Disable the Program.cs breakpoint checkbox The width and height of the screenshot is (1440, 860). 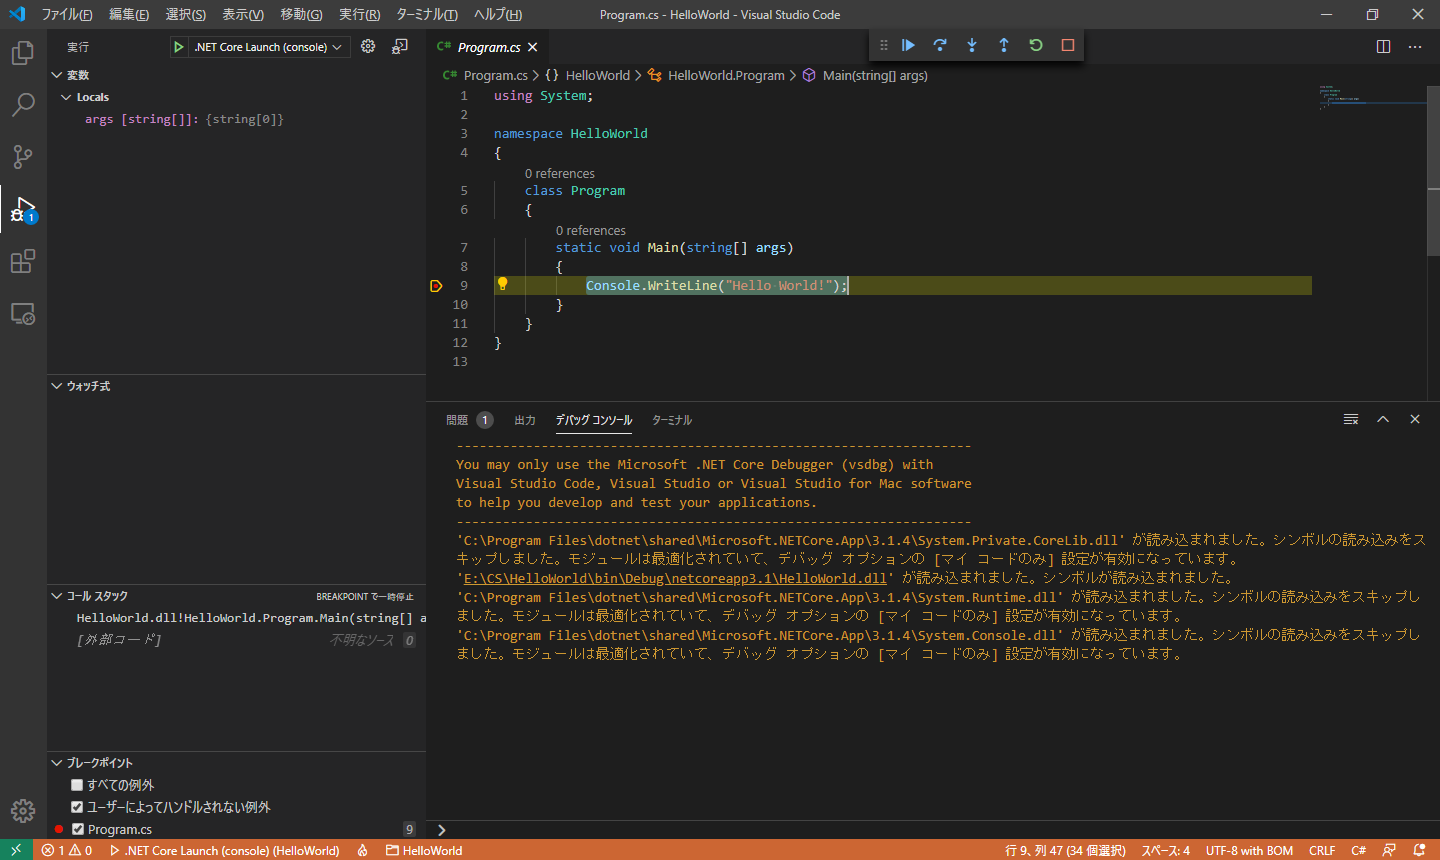click(78, 829)
